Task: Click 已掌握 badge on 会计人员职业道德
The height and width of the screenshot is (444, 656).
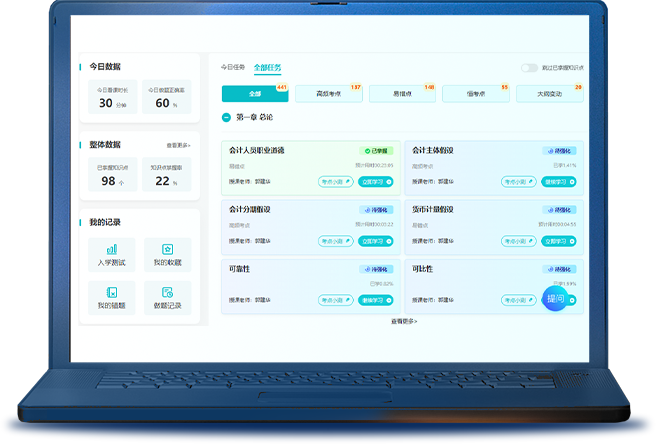Action: [x=376, y=151]
